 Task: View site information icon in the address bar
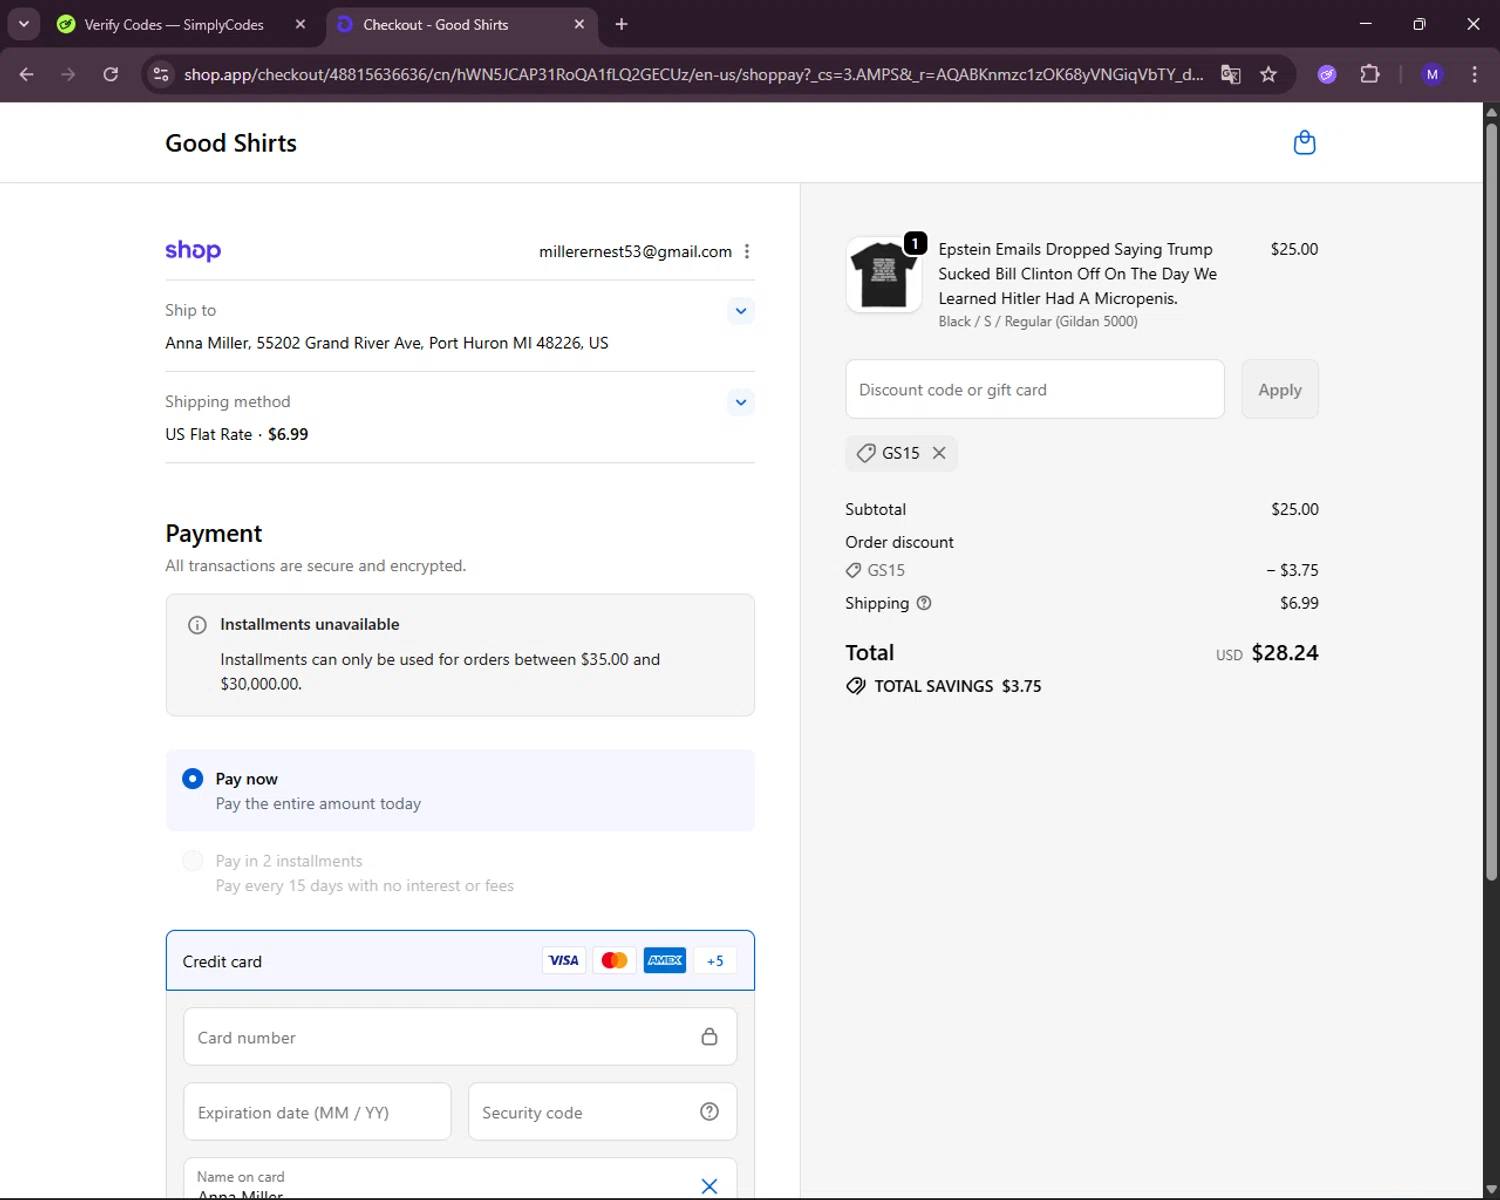click(161, 74)
